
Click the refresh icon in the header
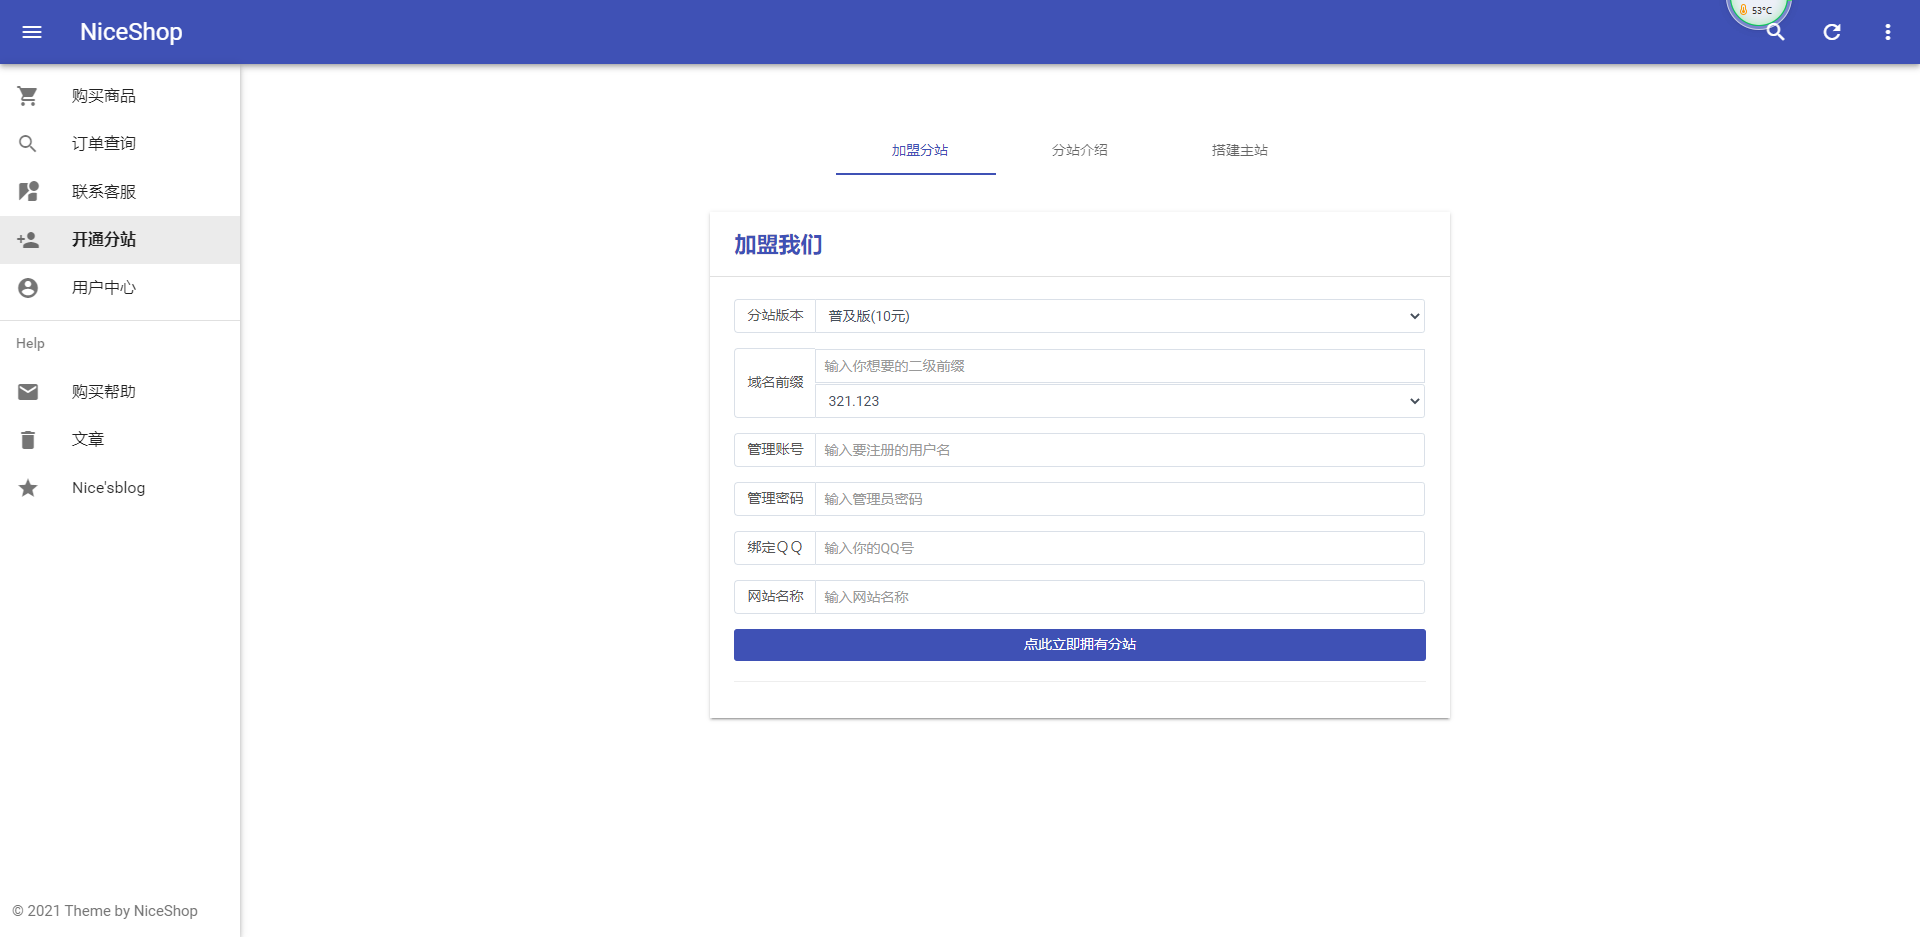(x=1832, y=31)
